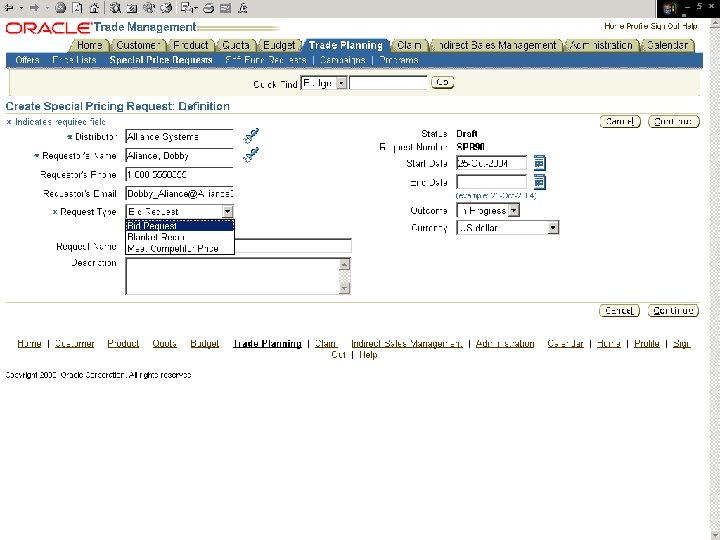This screenshot has width=720, height=540.
Task: Open the Start Date calendar picker icon
Action: pos(540,163)
